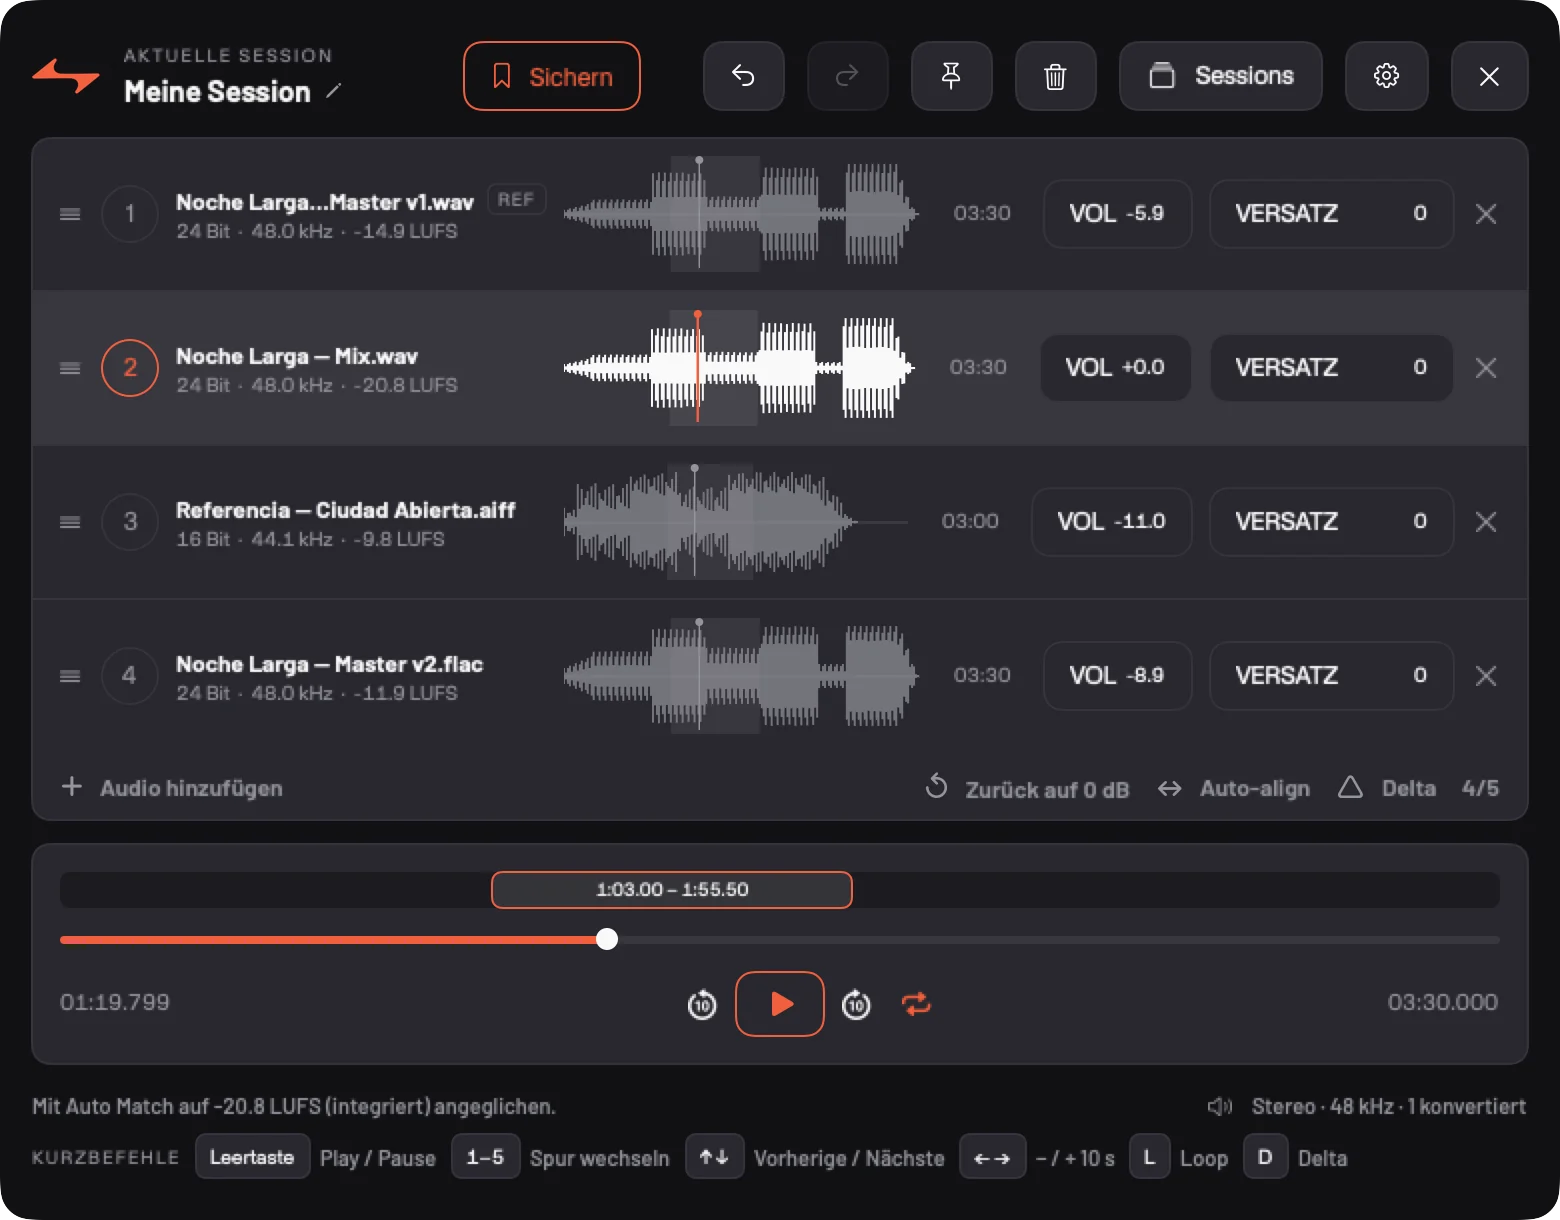
Task: Click the undo arrow button
Action: pyautogui.click(x=744, y=76)
